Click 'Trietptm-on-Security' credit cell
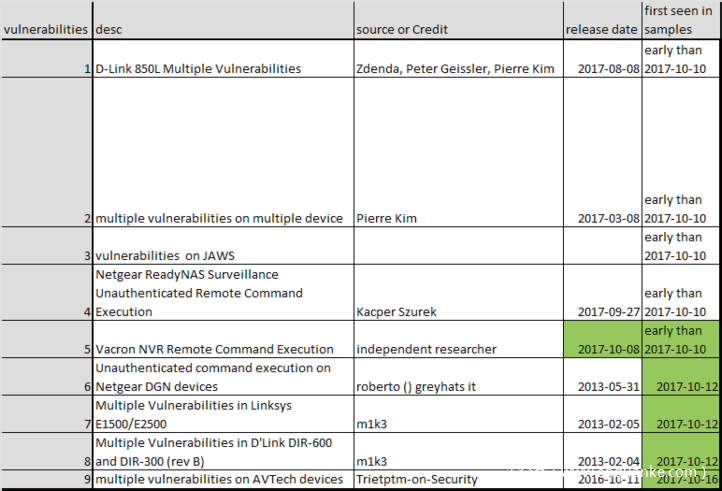The image size is (722, 491). [x=459, y=479]
